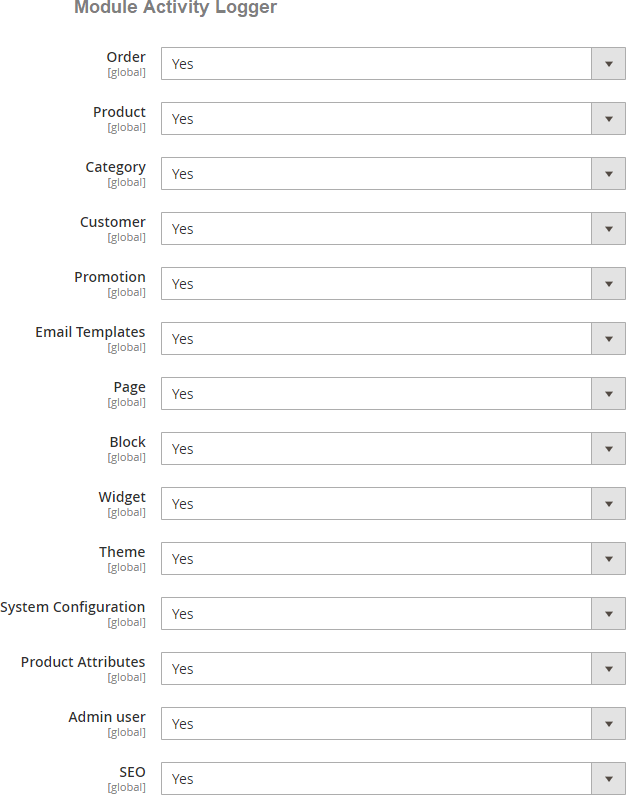Open Product Attributes dropdown arrow
Screen dimensions: 626x795
[608, 669]
